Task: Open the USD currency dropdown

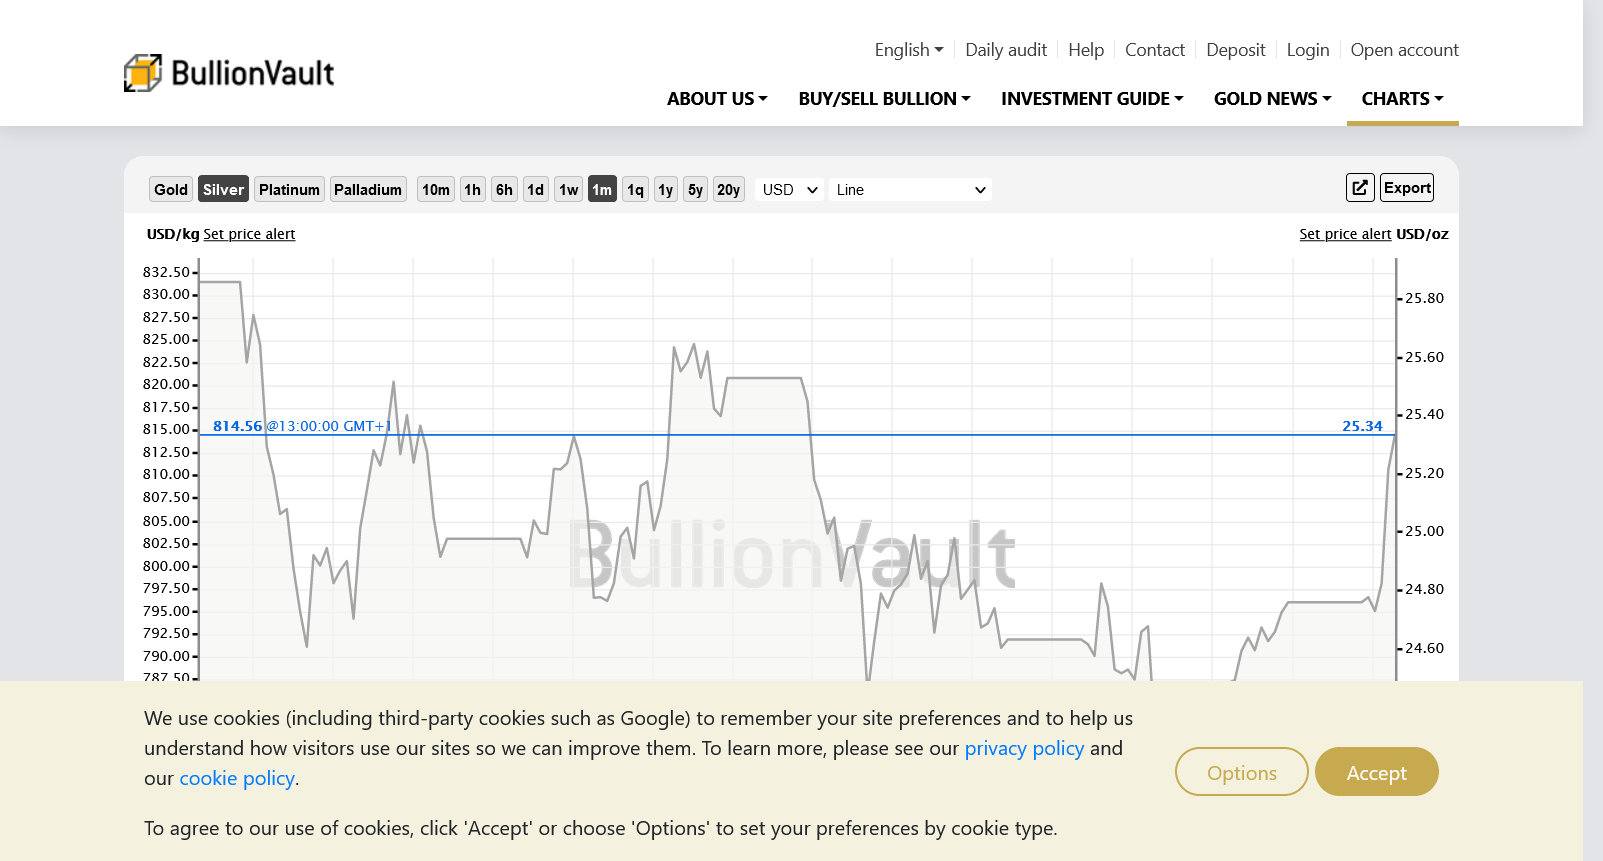Action: [x=789, y=190]
